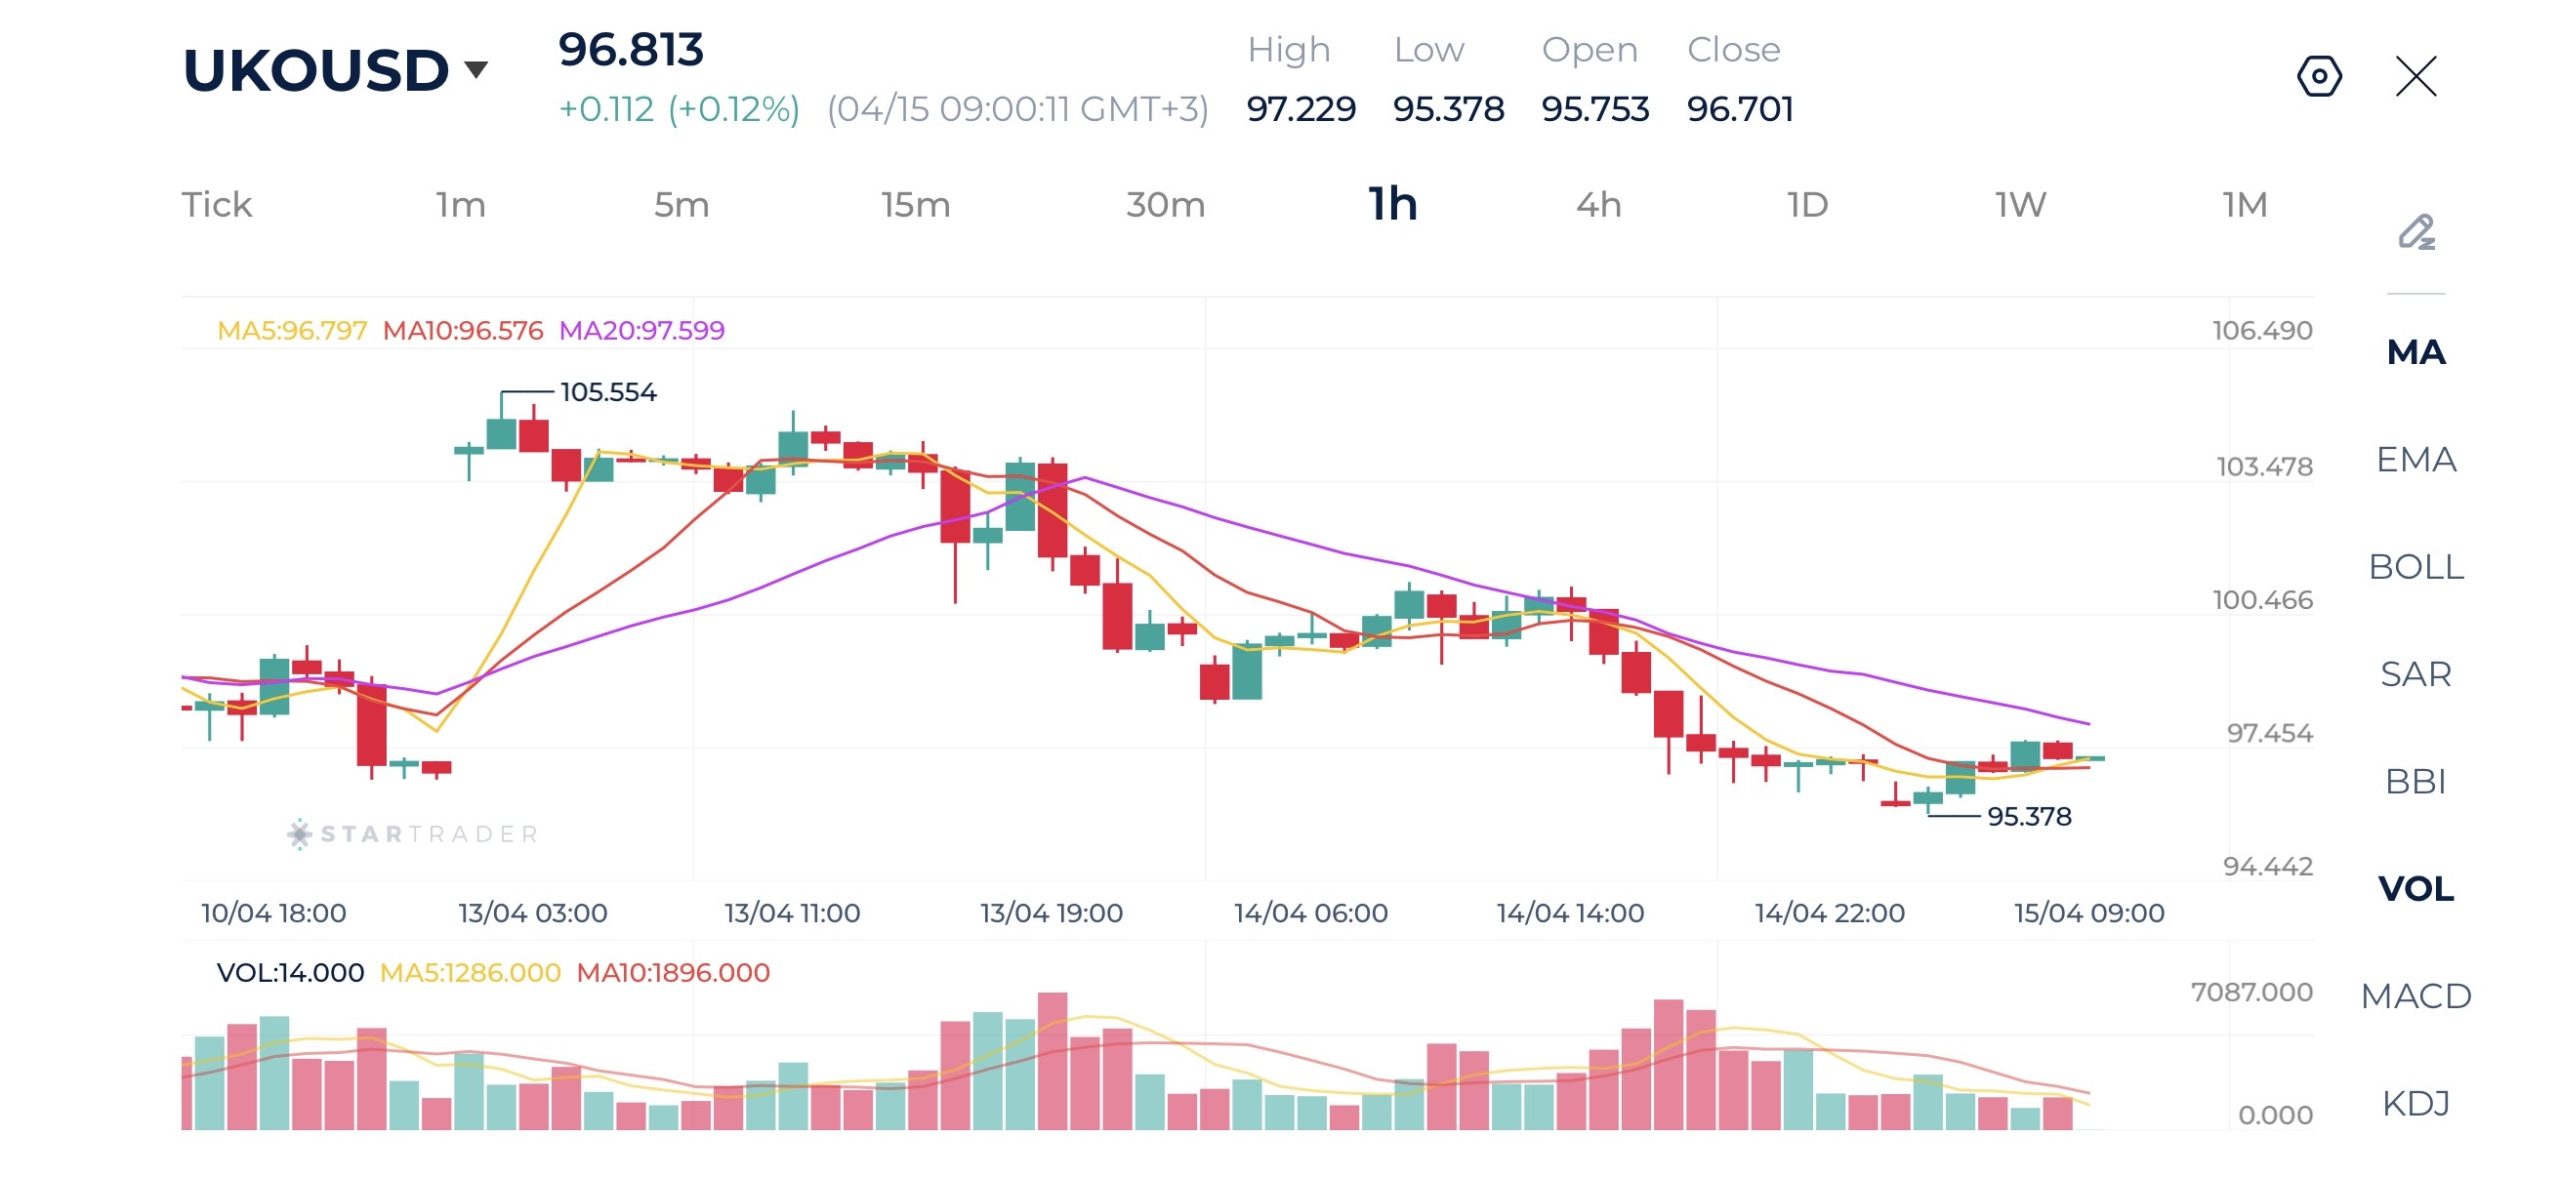2560x1177 pixels.
Task: Switch to the Tick timeframe
Action: click(216, 205)
